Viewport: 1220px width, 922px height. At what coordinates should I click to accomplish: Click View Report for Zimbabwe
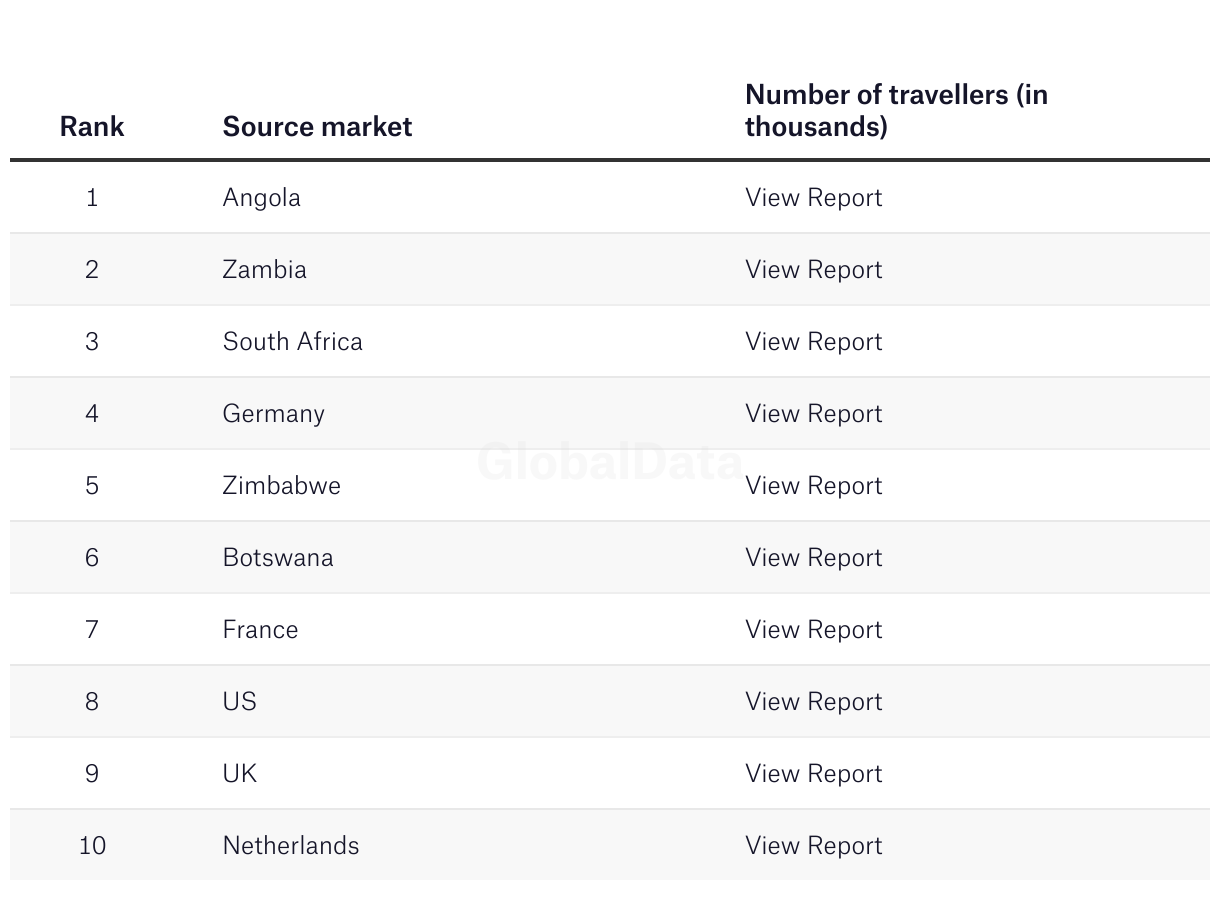point(813,486)
